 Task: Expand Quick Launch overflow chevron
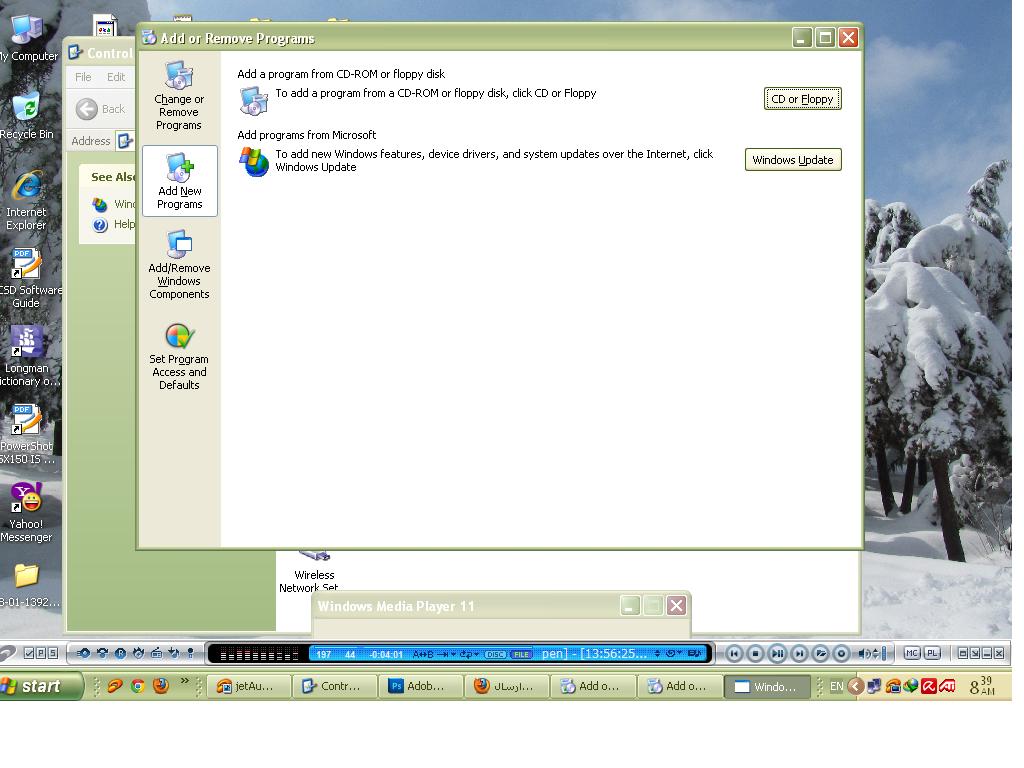[x=184, y=682]
